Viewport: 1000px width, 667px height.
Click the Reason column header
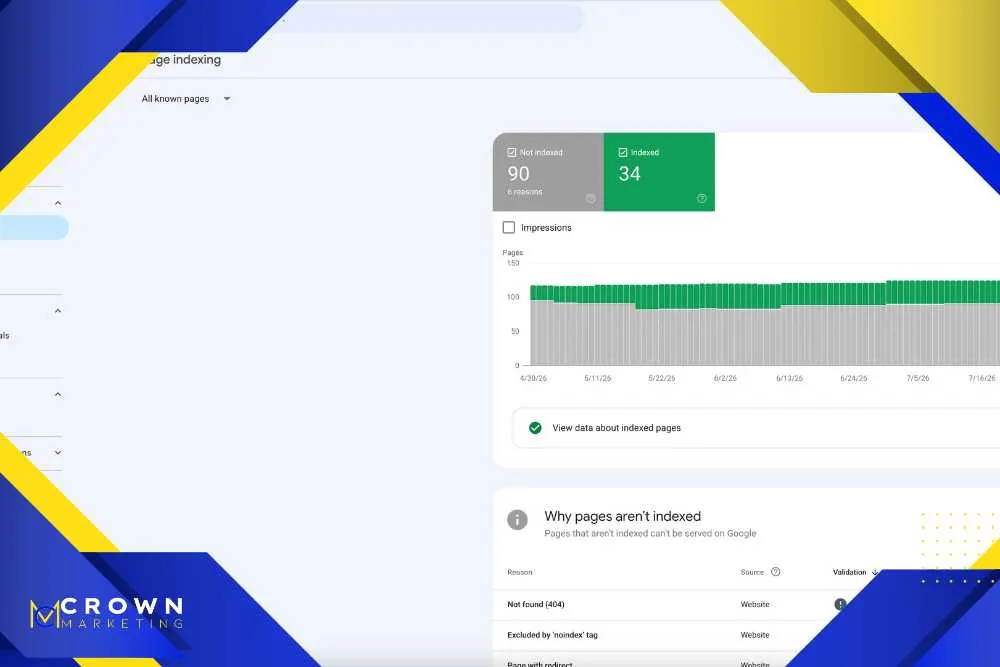(x=520, y=573)
